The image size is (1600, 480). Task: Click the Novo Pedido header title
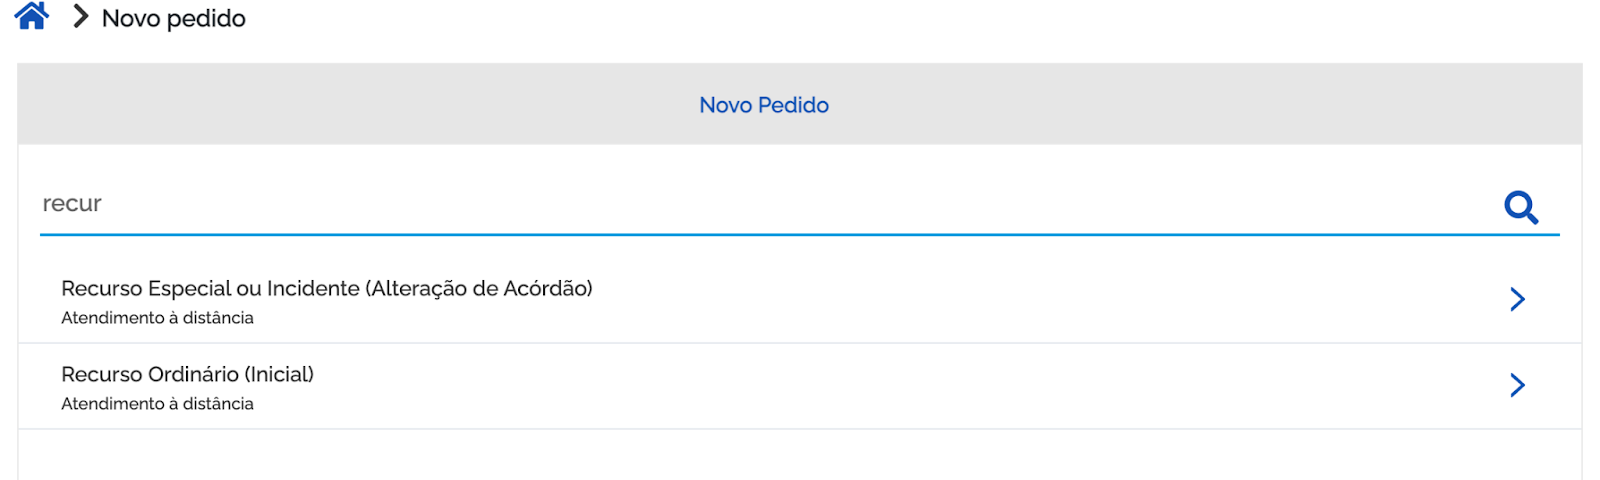coord(764,105)
